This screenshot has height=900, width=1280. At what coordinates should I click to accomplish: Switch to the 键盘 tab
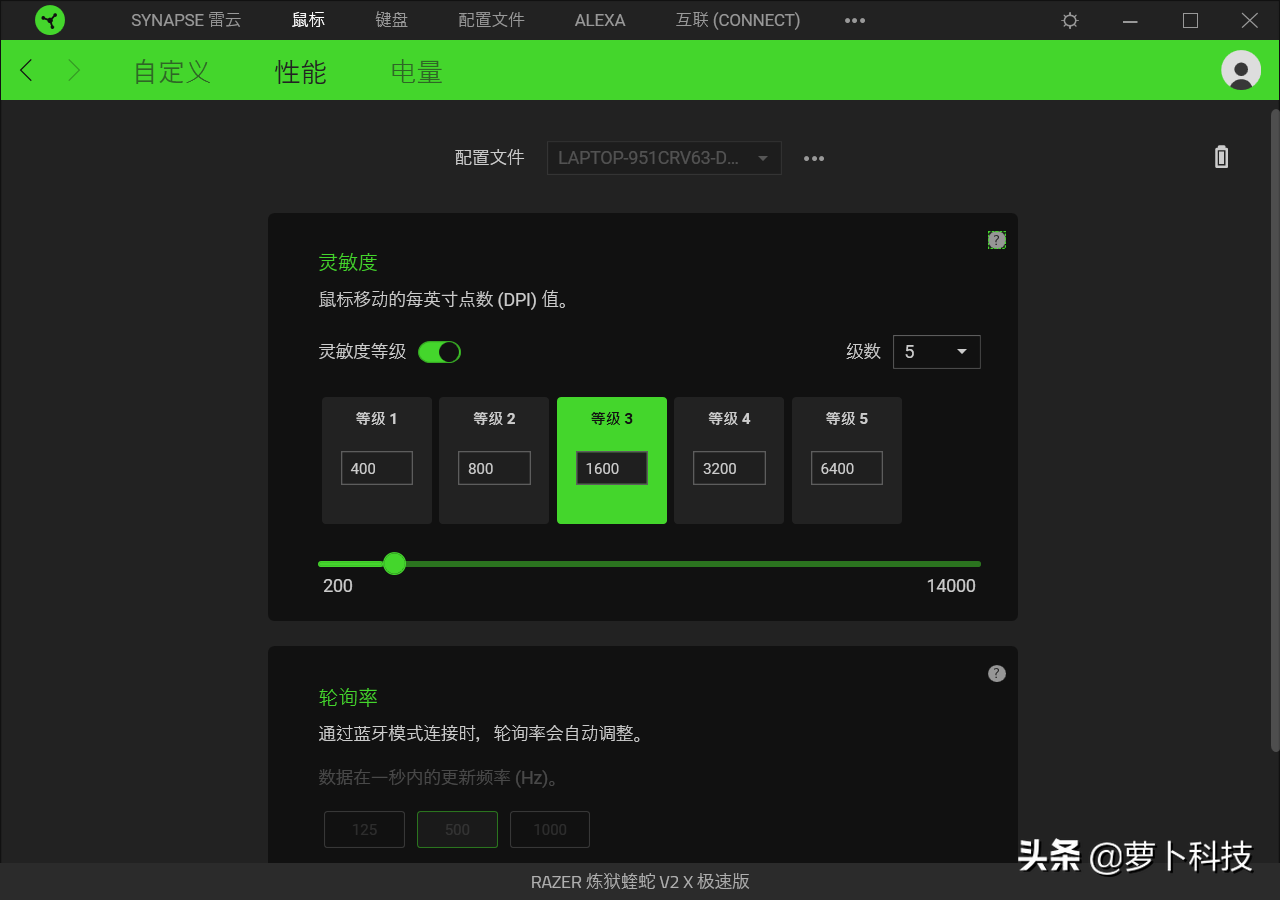(392, 20)
